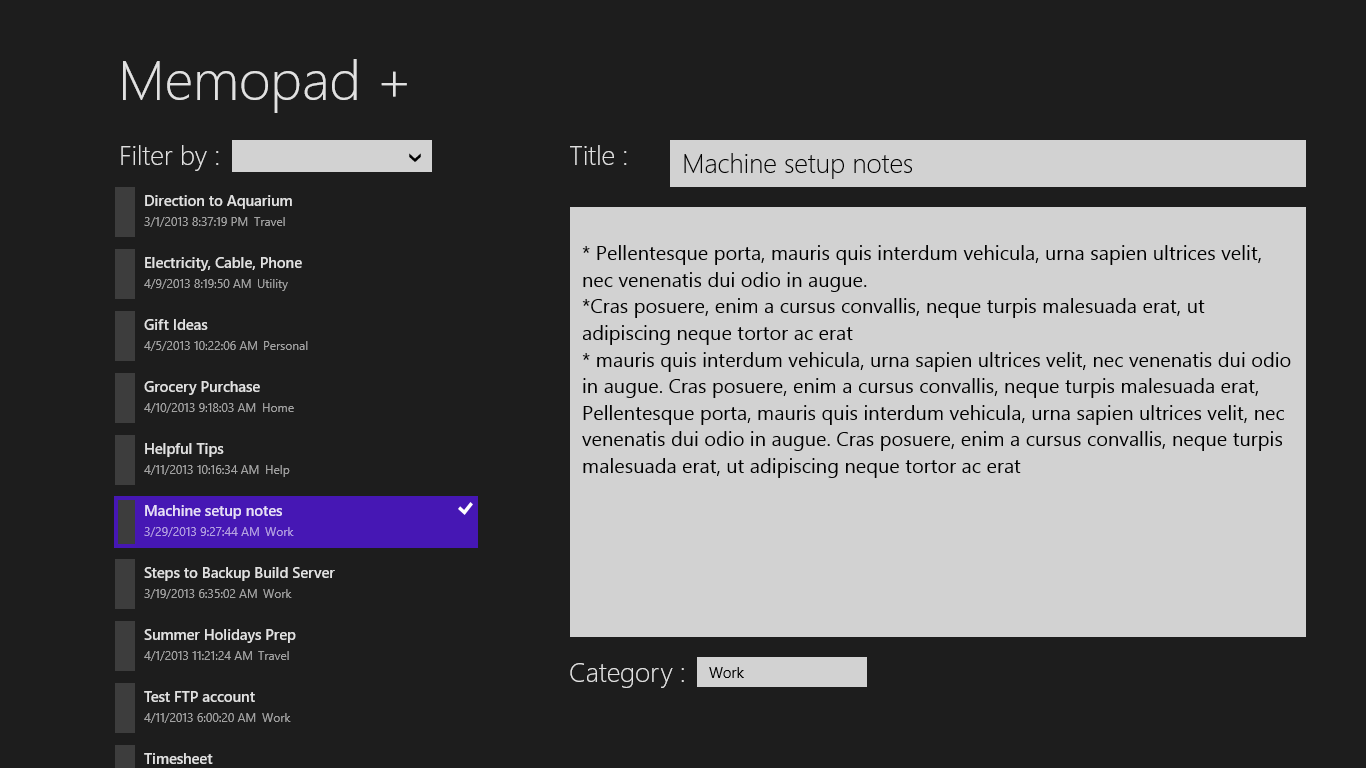Viewport: 1366px width, 768px height.
Task: Click inside the note body text area
Action: (937, 550)
